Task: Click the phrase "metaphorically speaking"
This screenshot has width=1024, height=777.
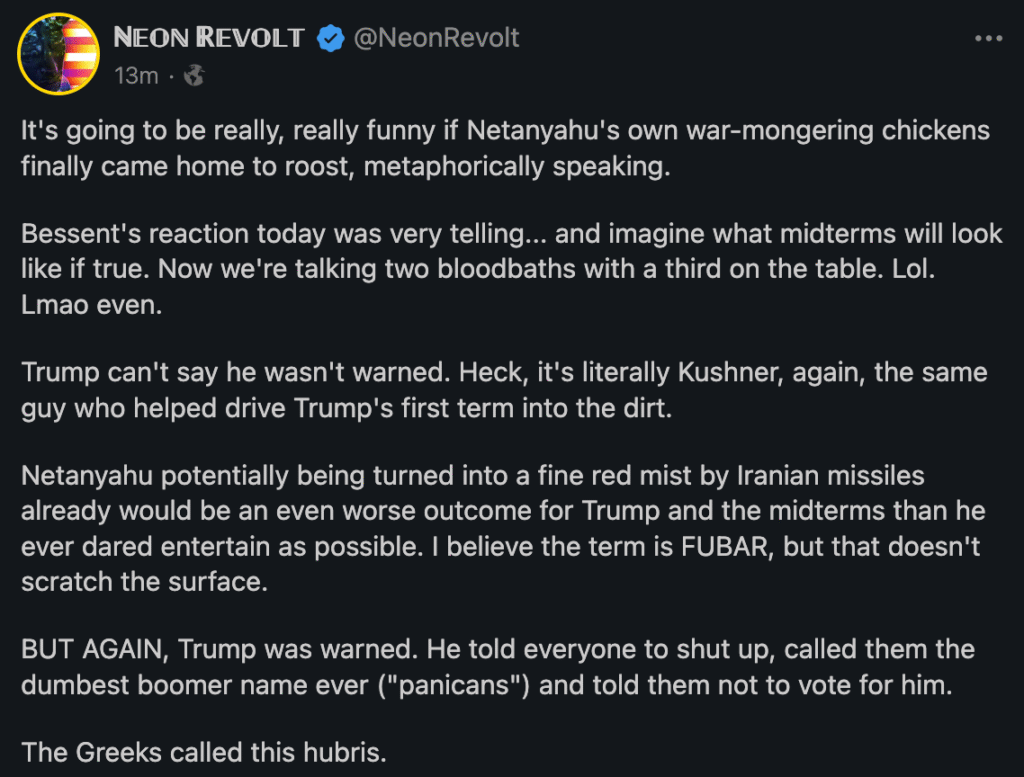Action: click(x=516, y=165)
